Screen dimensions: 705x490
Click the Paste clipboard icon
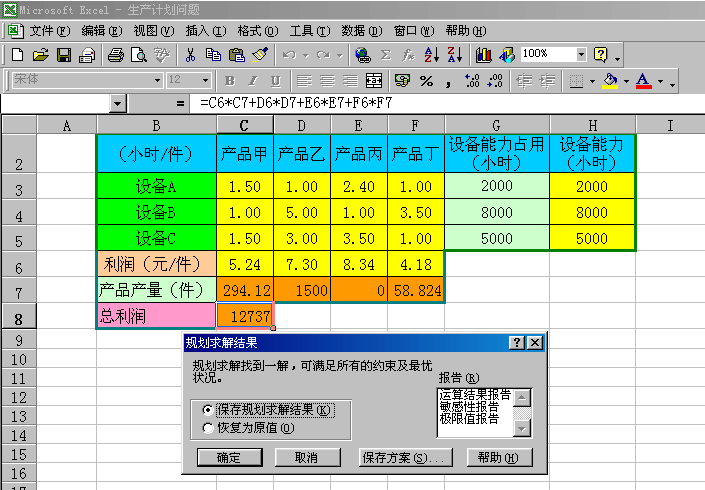click(236, 55)
